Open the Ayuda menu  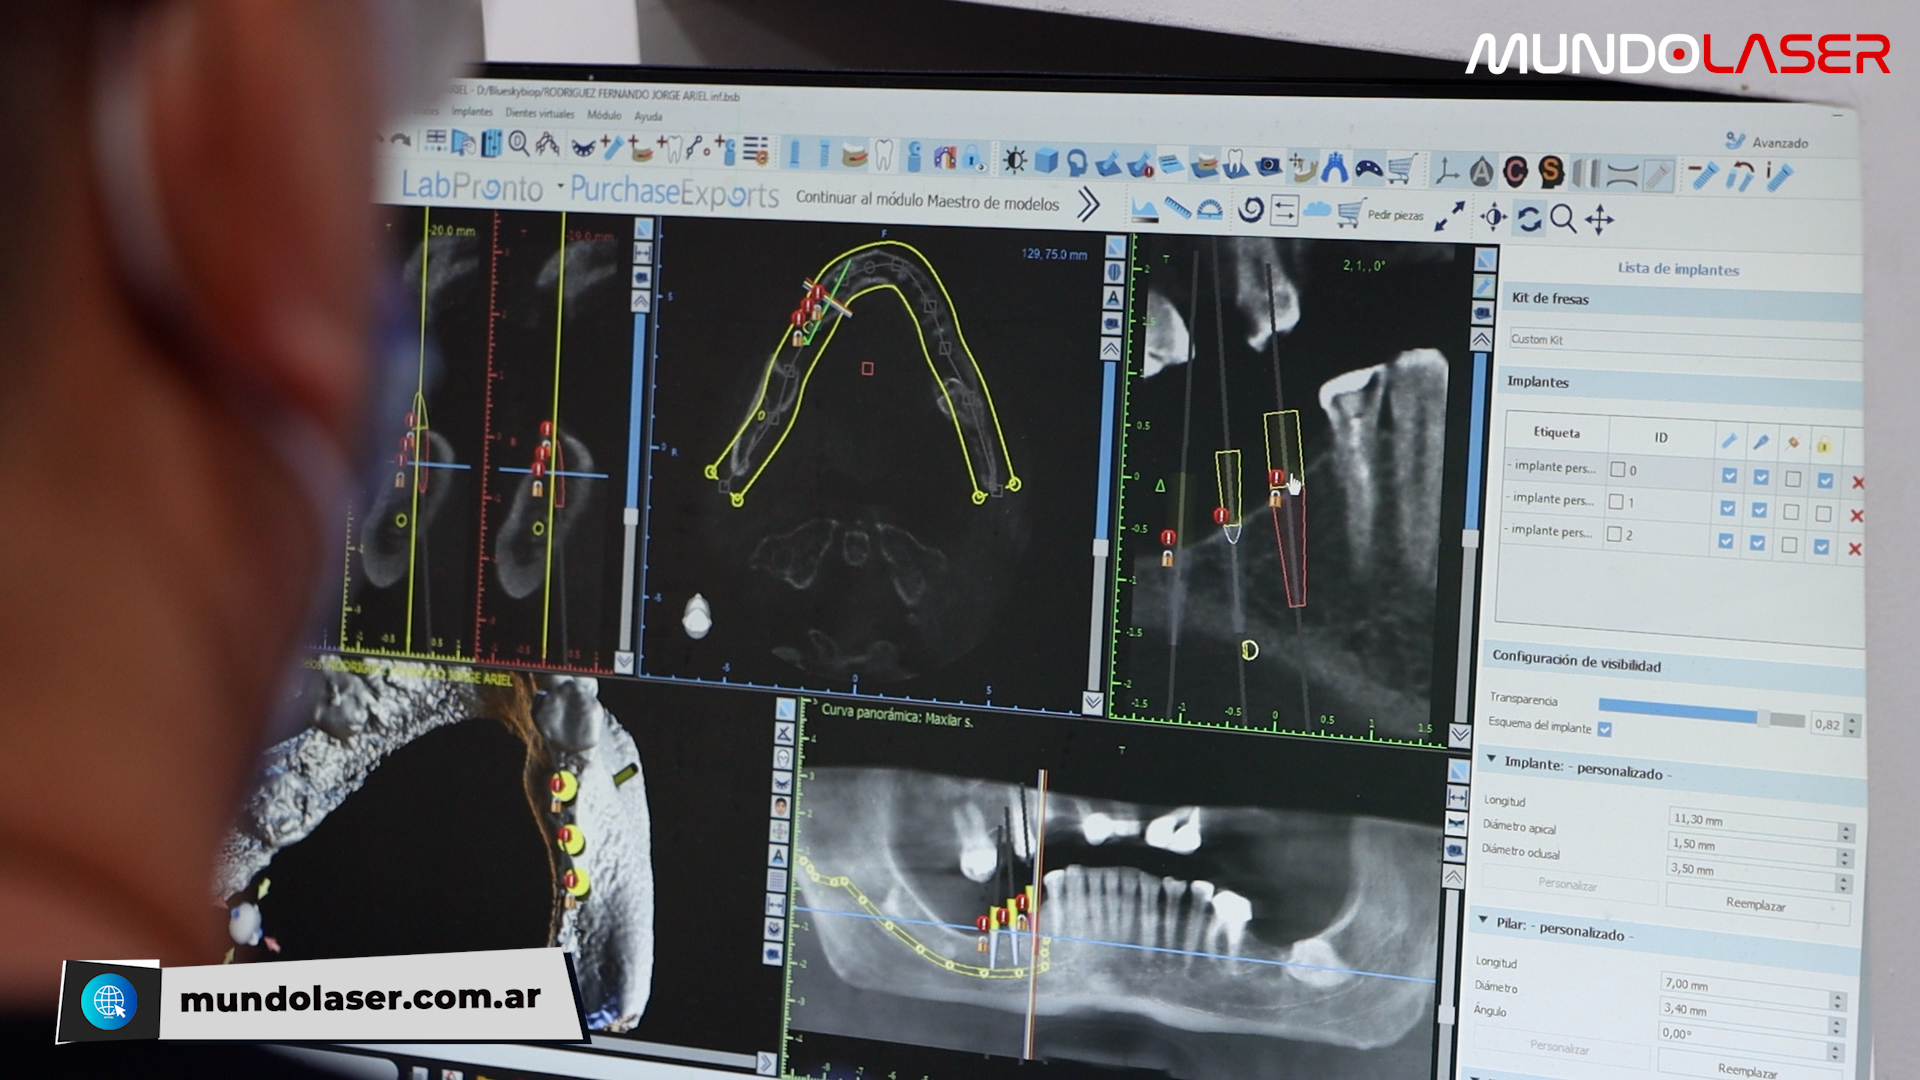click(x=648, y=116)
